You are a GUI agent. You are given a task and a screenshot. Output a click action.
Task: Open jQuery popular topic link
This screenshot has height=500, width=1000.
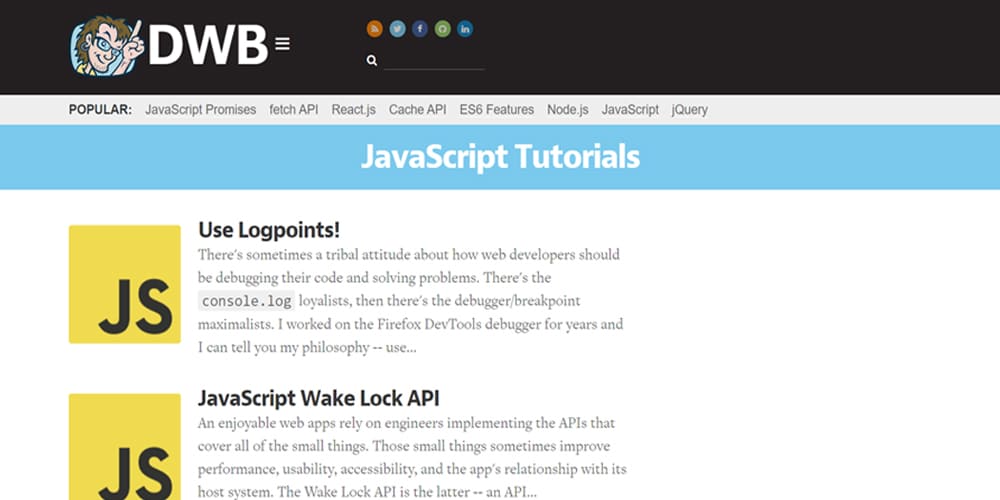689,110
